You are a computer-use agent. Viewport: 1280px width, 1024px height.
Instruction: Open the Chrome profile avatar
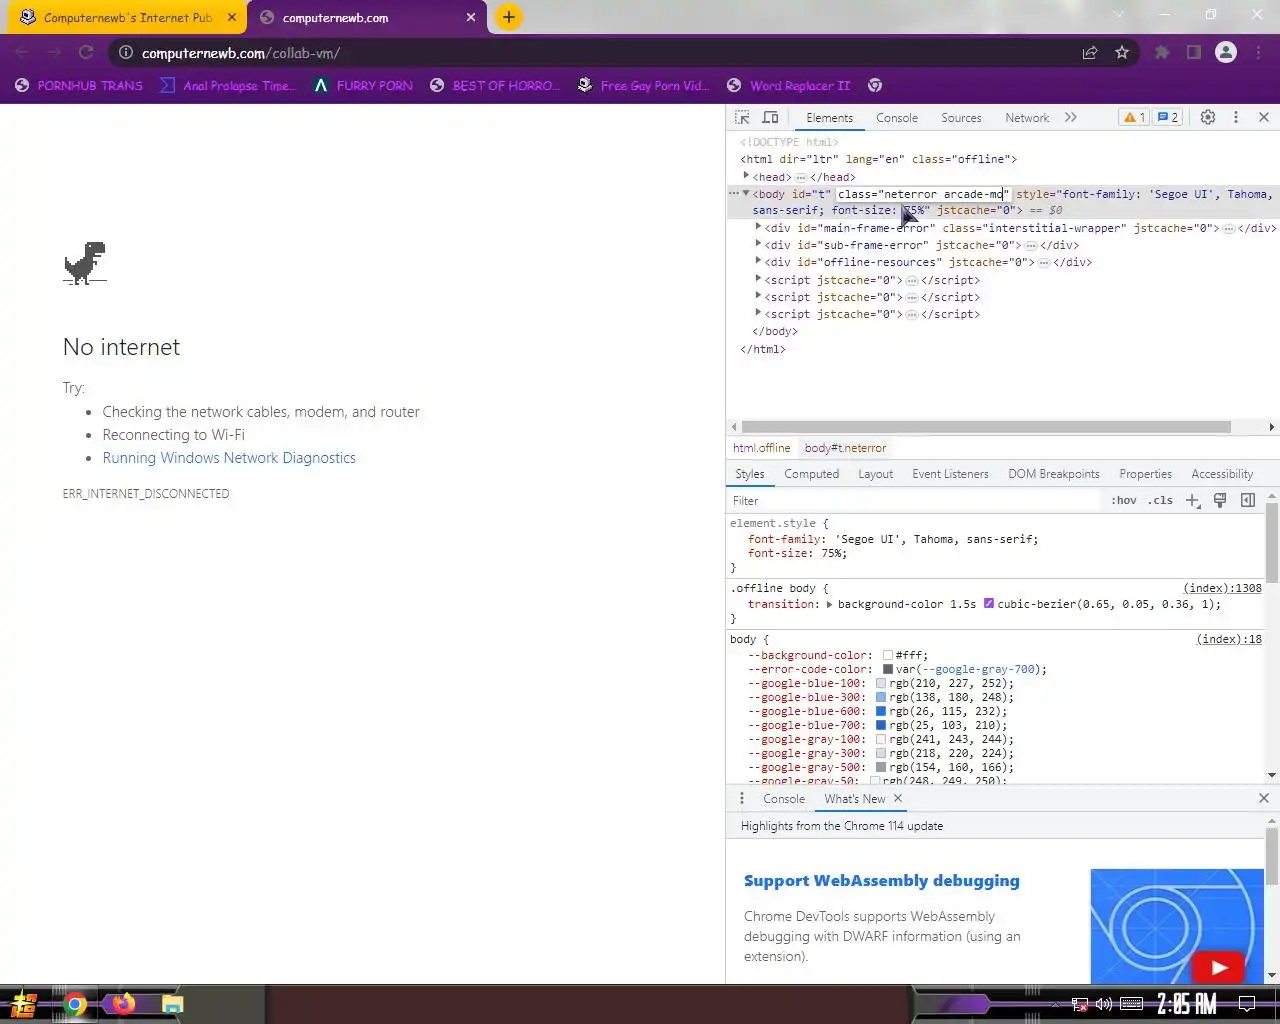(1226, 52)
